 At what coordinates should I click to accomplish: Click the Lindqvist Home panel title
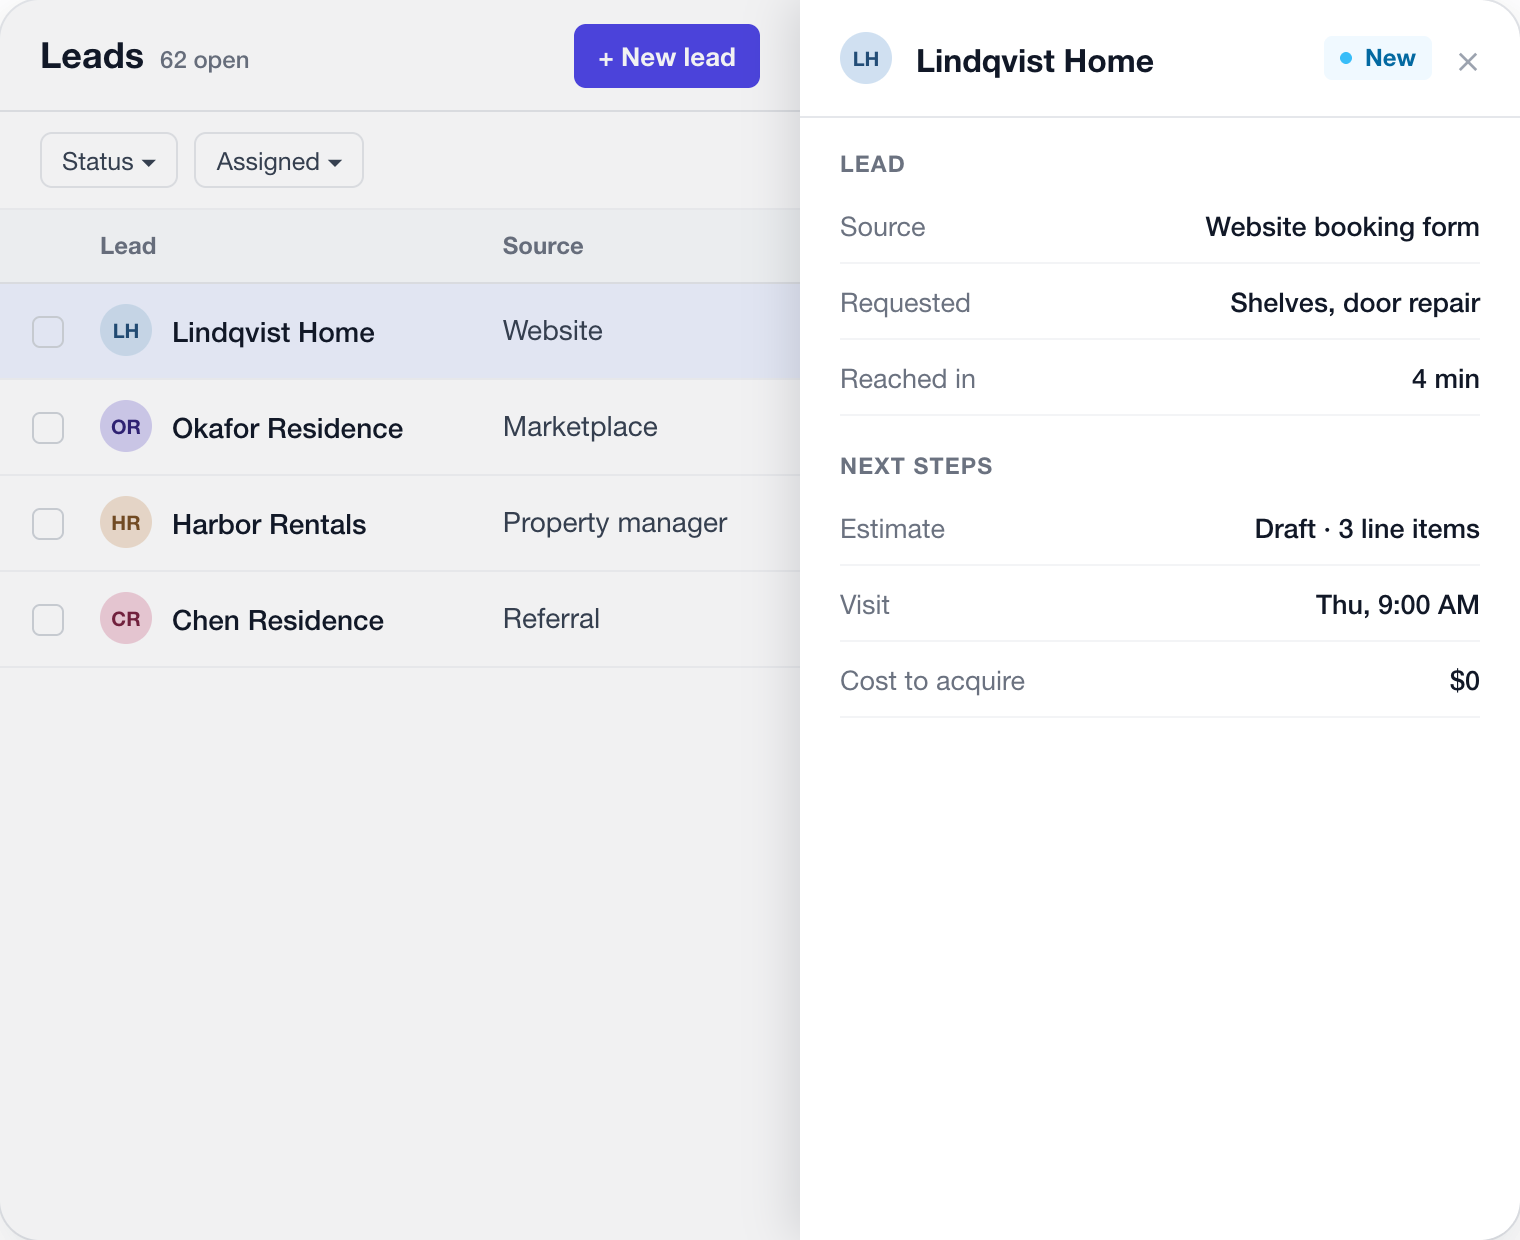1034,61
